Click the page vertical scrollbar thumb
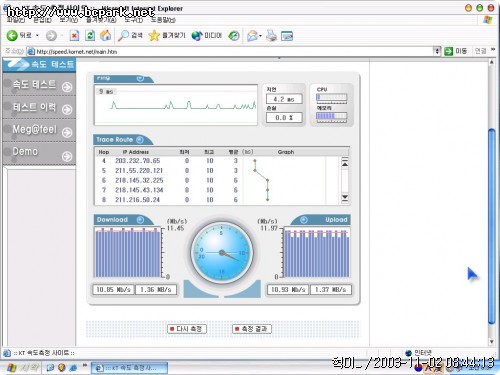Viewport: 500px width, 375px height. (492, 227)
